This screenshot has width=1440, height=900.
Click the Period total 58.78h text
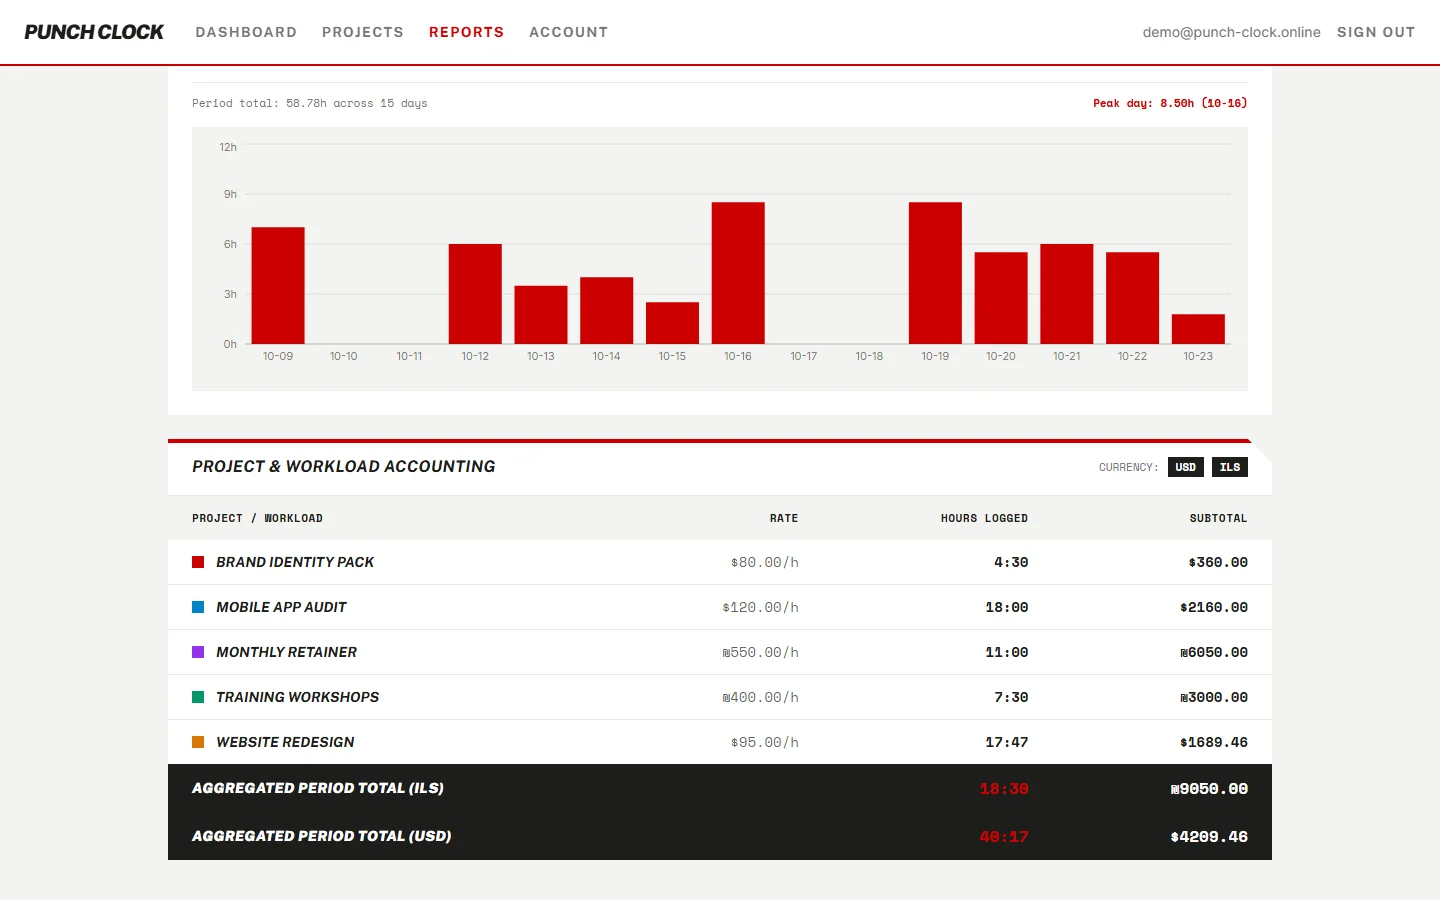tap(309, 103)
